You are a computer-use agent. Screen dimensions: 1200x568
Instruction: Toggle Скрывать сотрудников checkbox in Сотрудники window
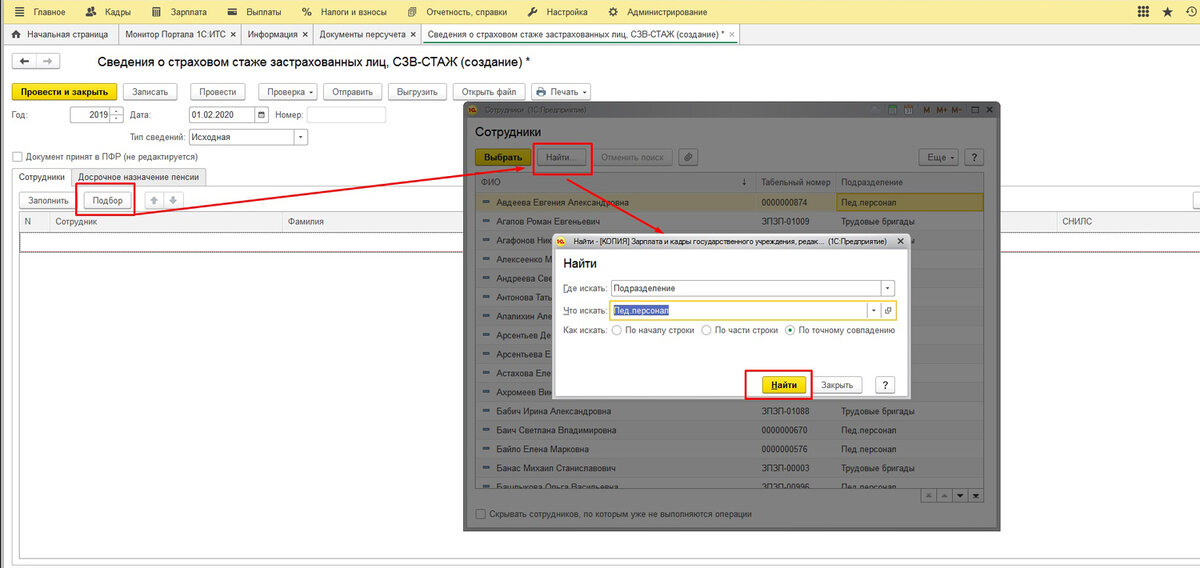(x=481, y=514)
